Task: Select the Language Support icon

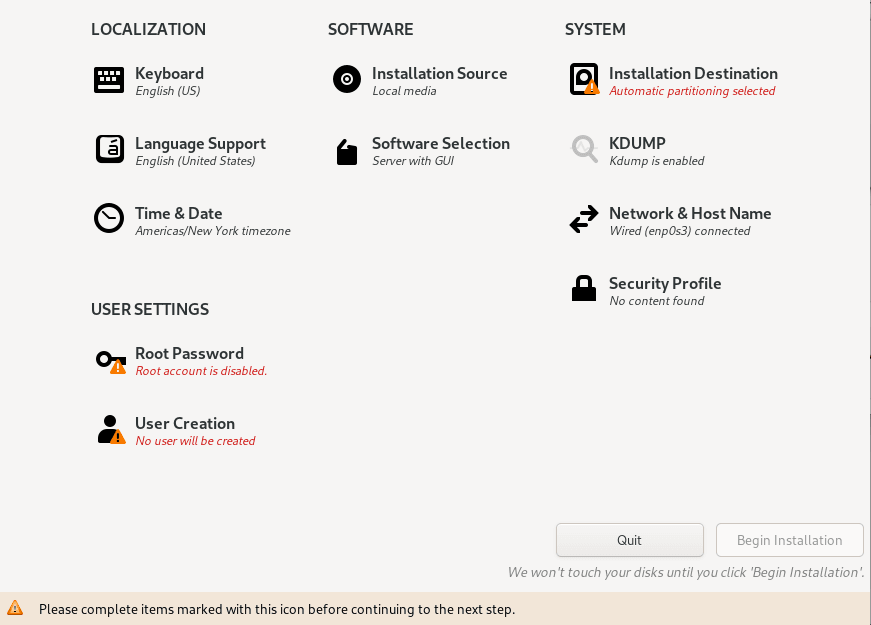Action: click(109, 148)
